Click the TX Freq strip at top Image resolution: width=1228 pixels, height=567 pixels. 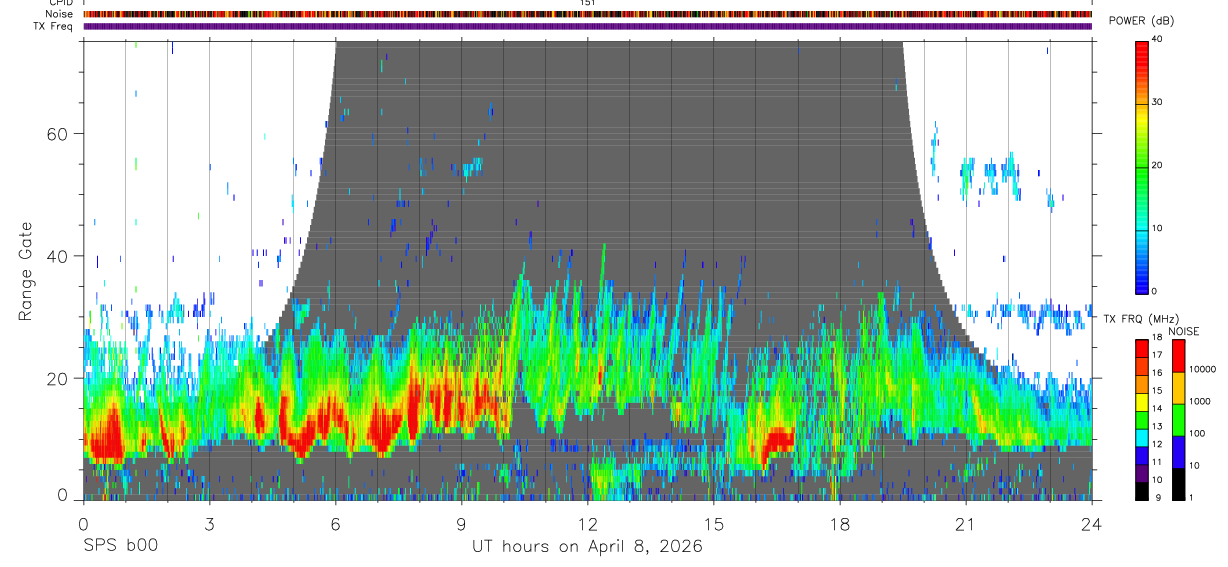pyautogui.click(x=587, y=26)
